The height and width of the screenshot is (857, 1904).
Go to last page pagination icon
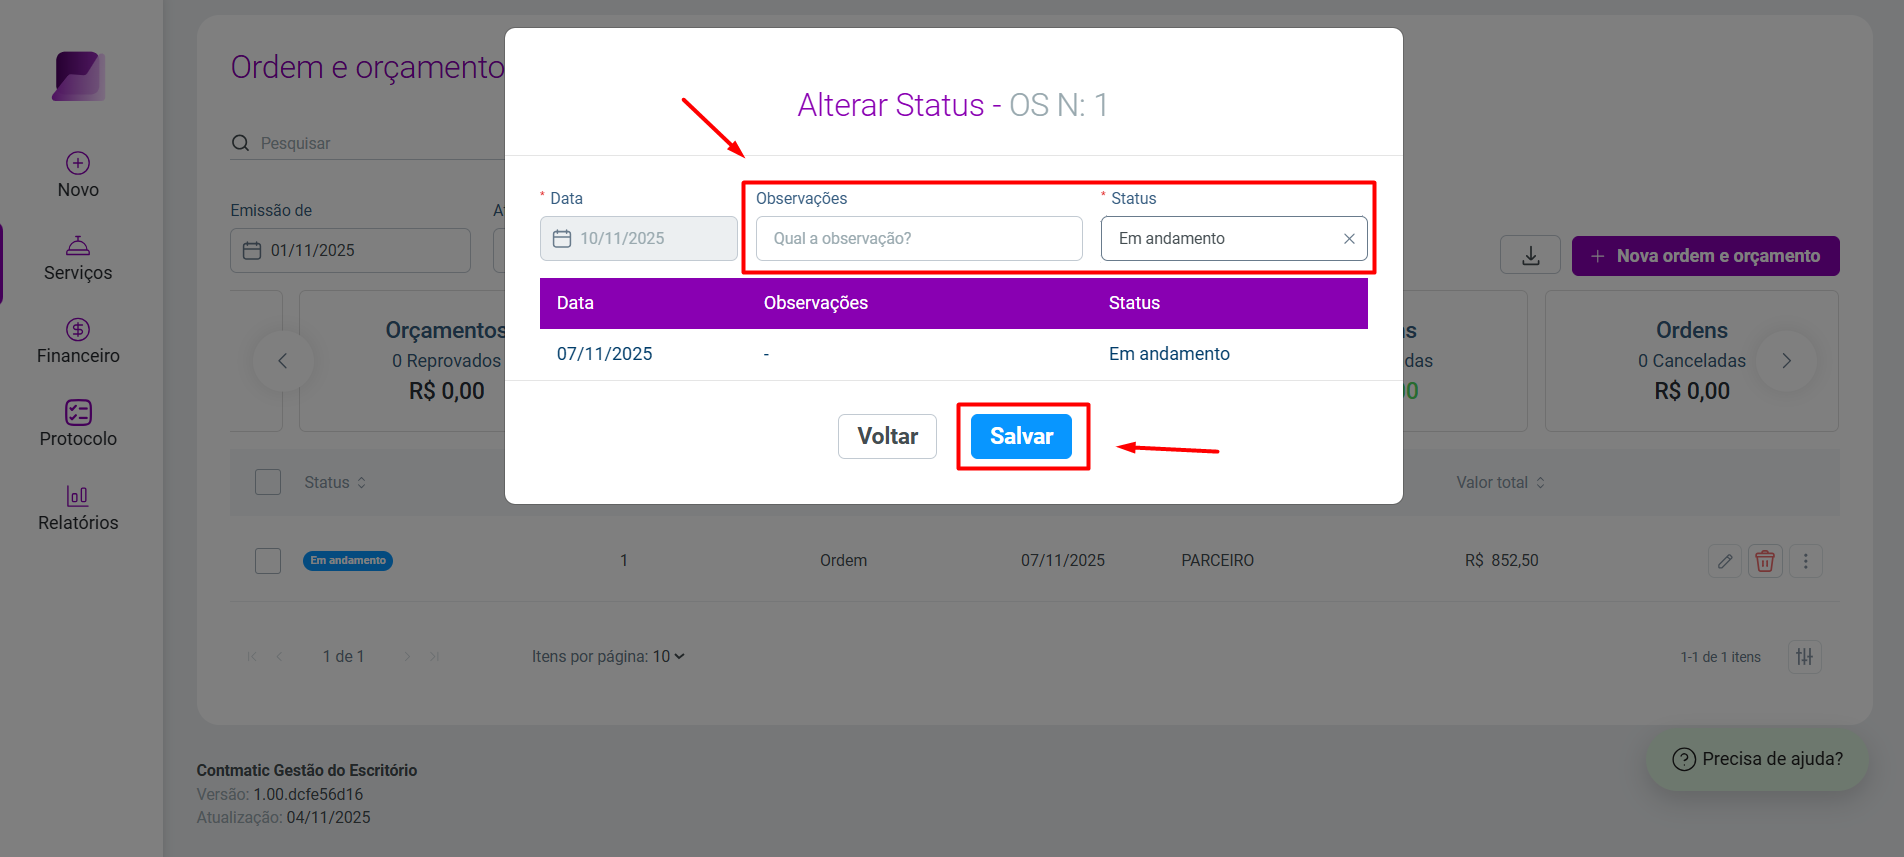point(435,657)
